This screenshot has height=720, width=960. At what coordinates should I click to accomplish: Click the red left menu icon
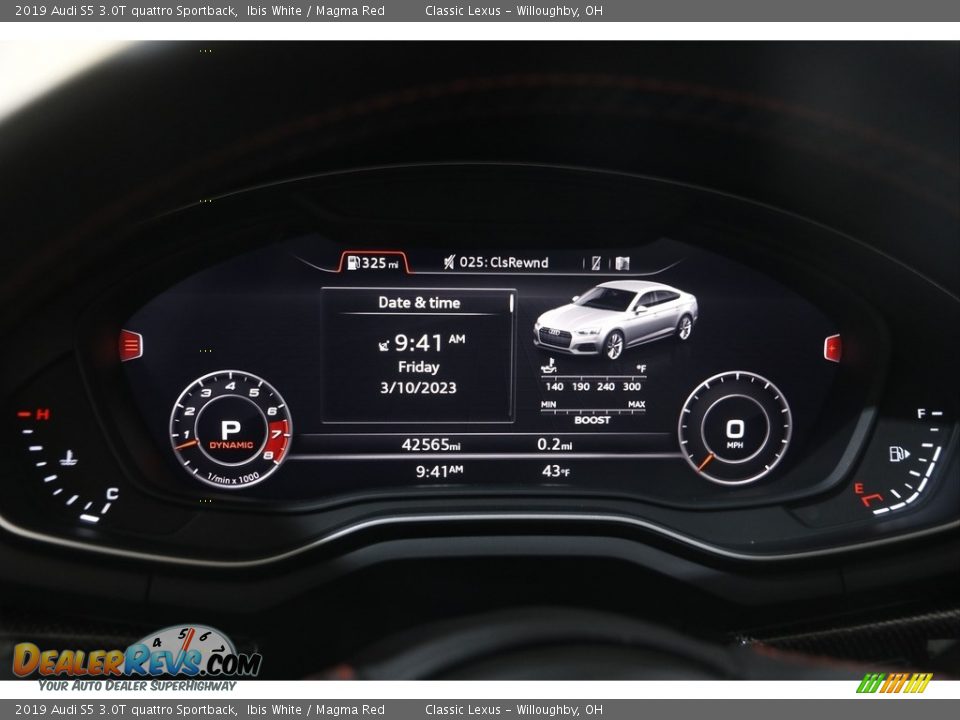click(131, 345)
